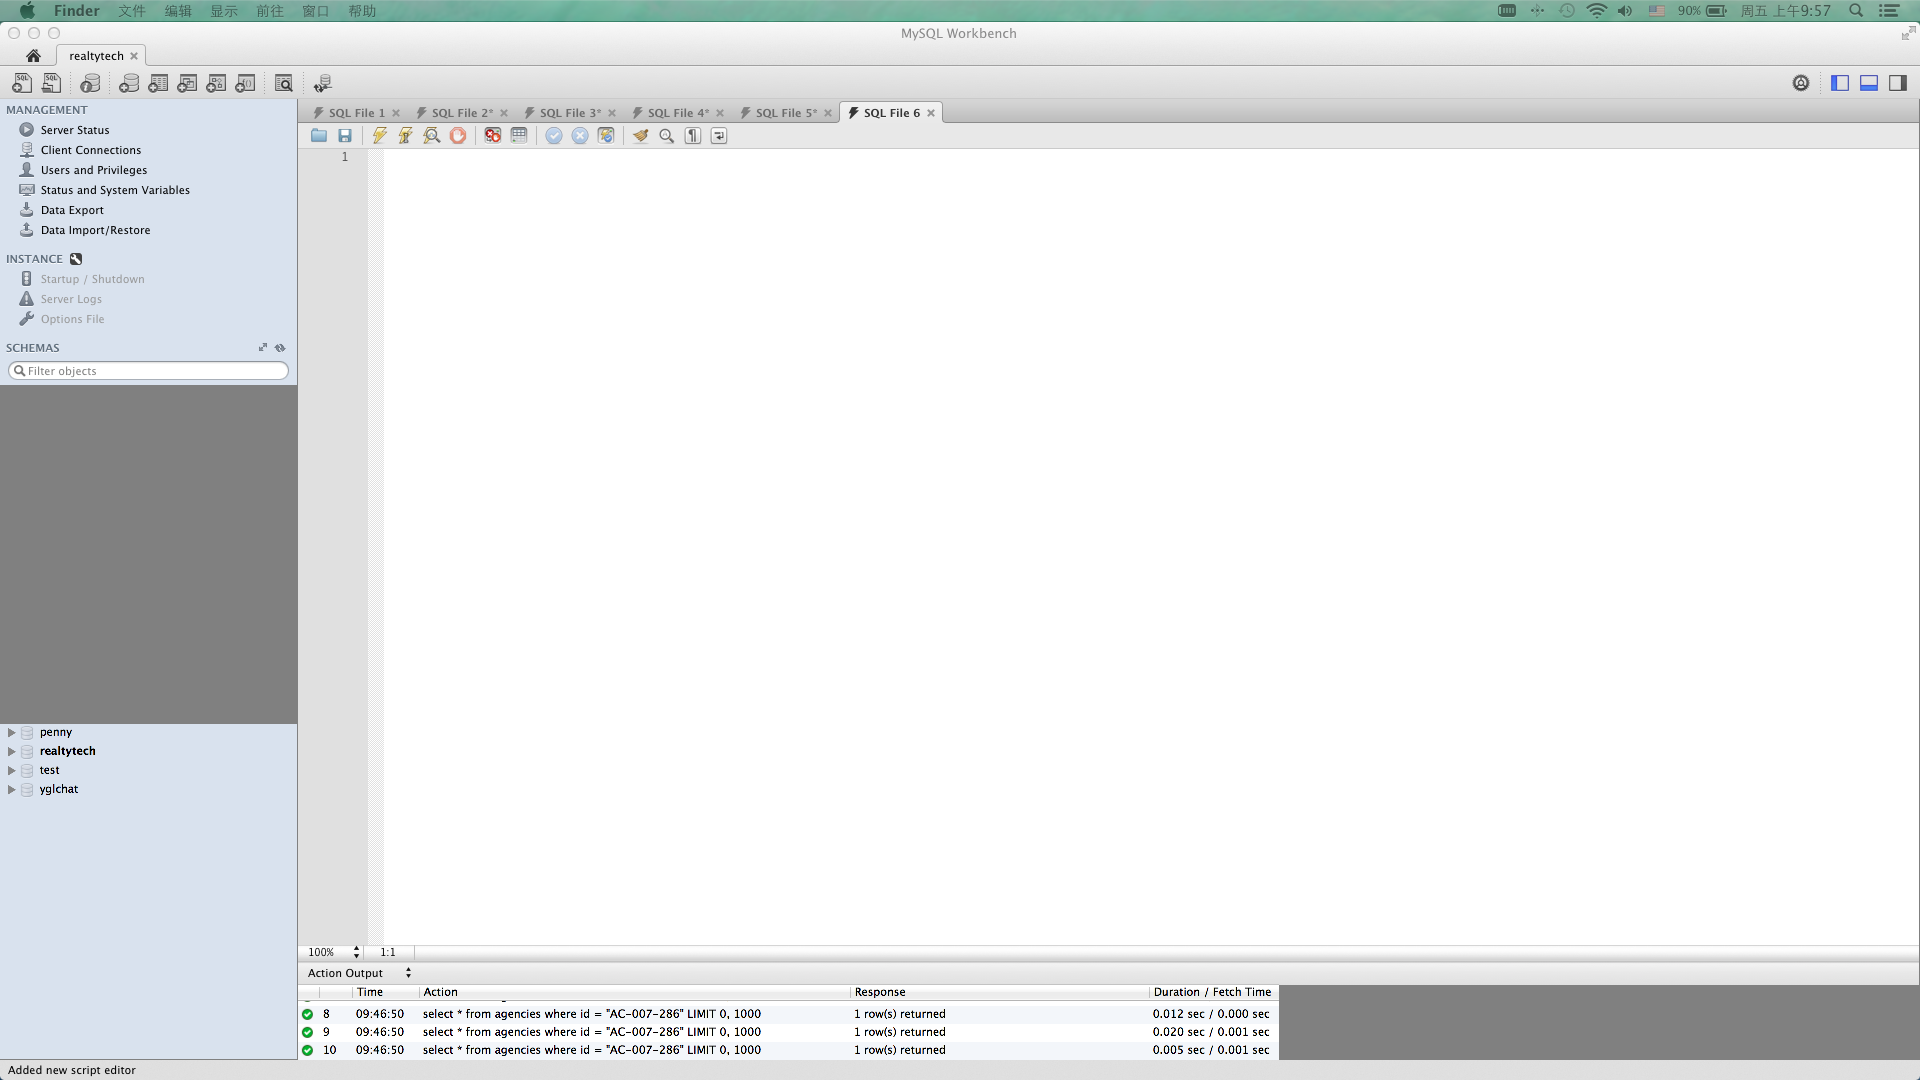This screenshot has width=1920, height=1080.
Task: Execute statement under cursor icon
Action: 406,136
